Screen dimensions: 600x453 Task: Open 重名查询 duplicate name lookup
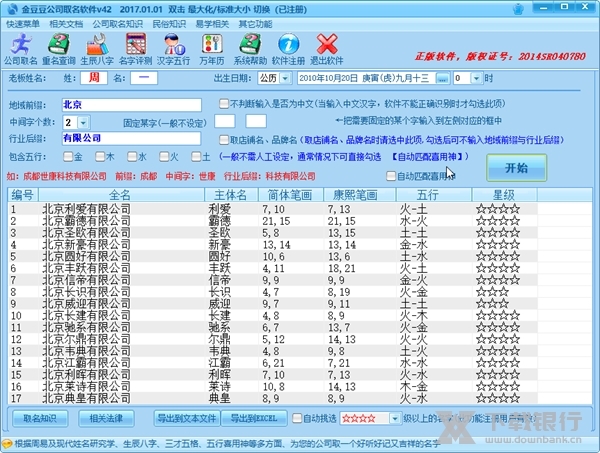[59, 49]
